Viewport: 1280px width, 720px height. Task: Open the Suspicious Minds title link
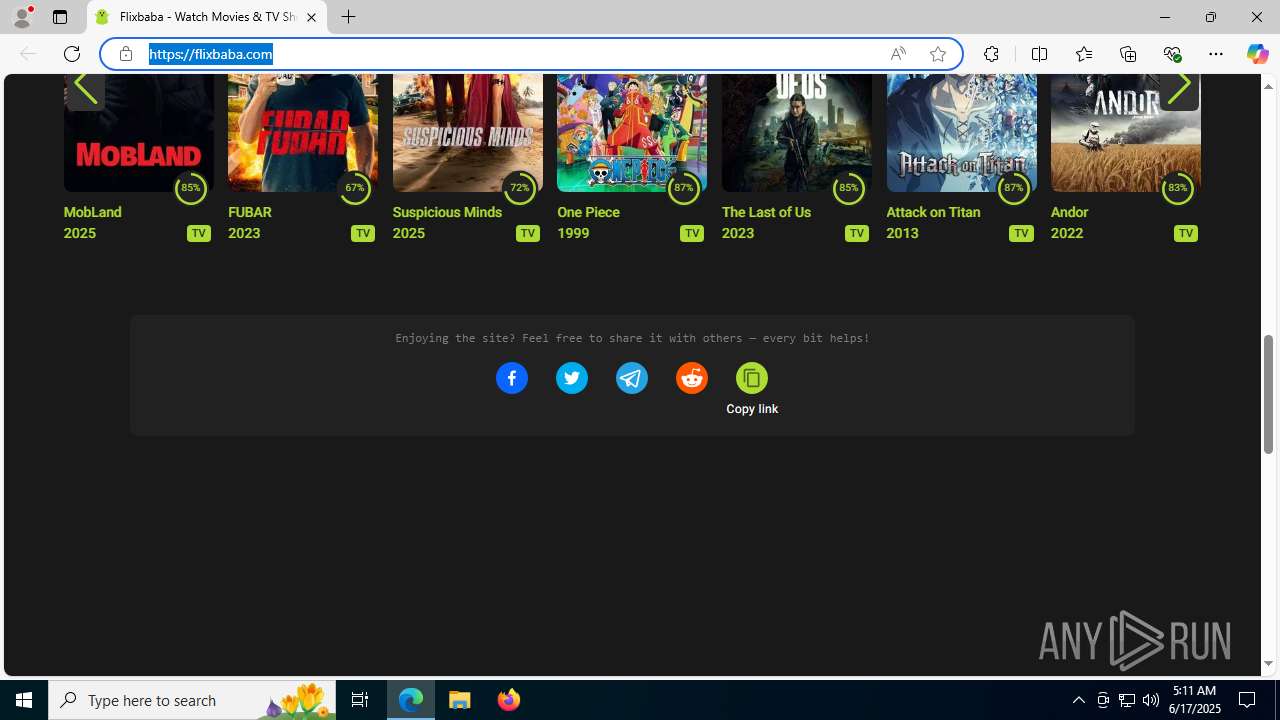(447, 212)
